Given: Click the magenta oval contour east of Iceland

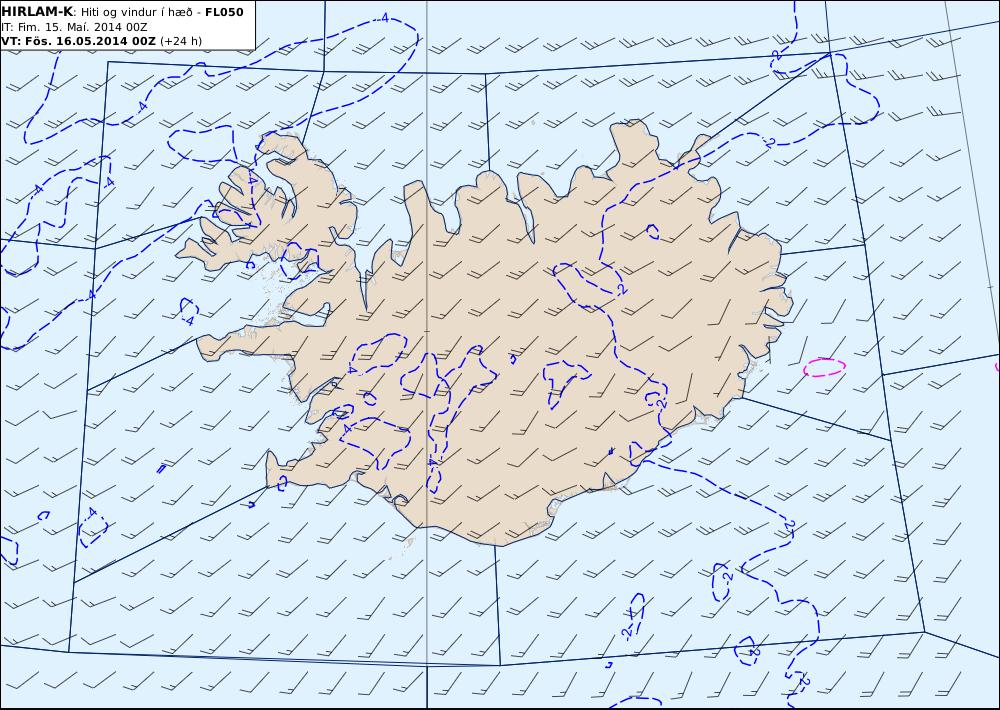Looking at the screenshot, I should coord(824,367).
